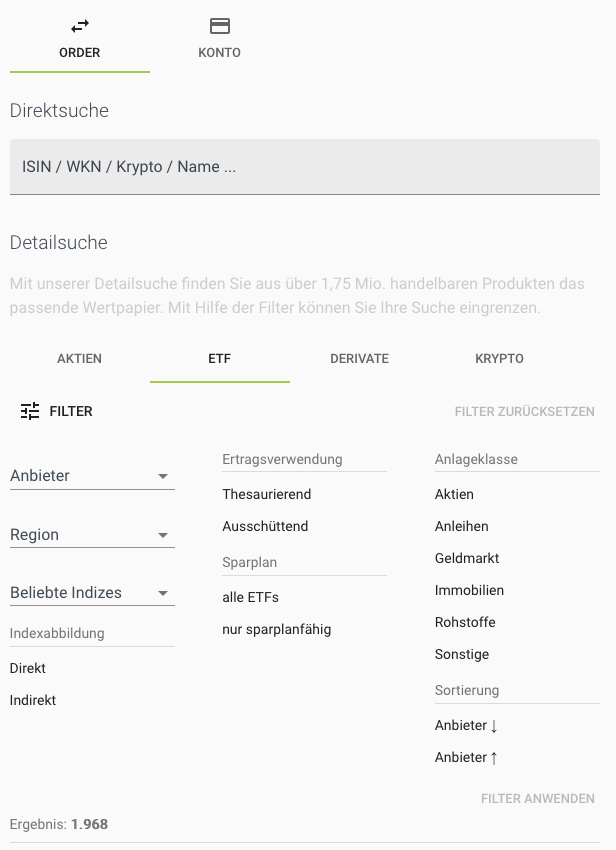The width and height of the screenshot is (616, 850).
Task: Open the Region dropdown
Action: click(92, 535)
